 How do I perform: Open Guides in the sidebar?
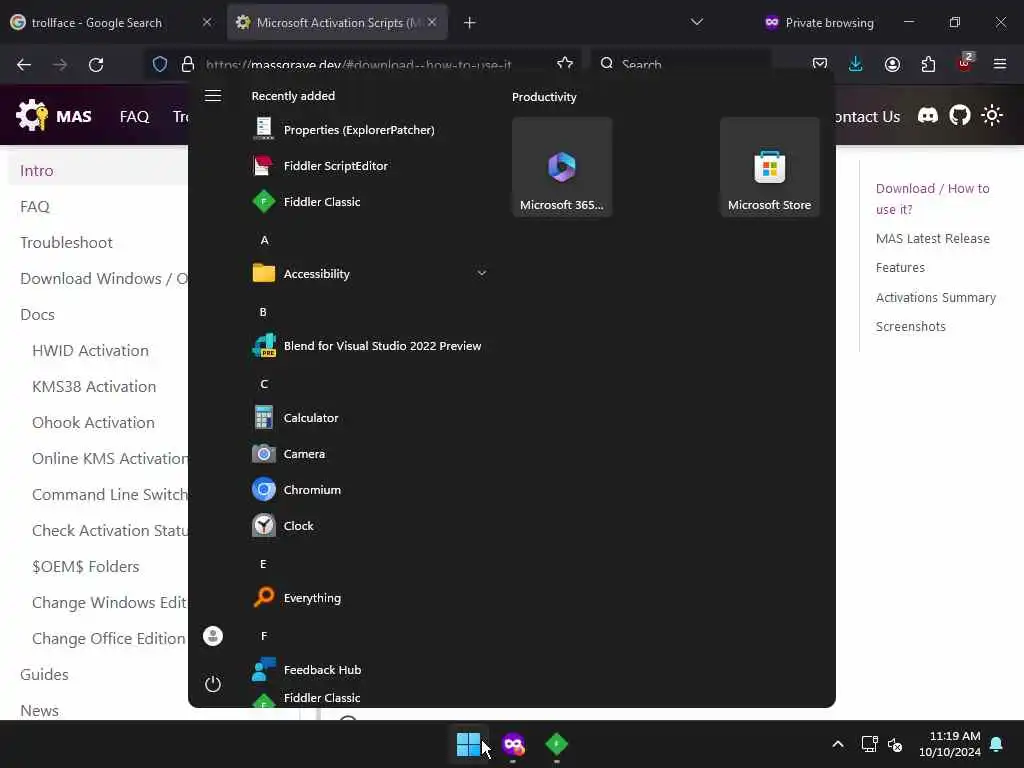click(44, 674)
